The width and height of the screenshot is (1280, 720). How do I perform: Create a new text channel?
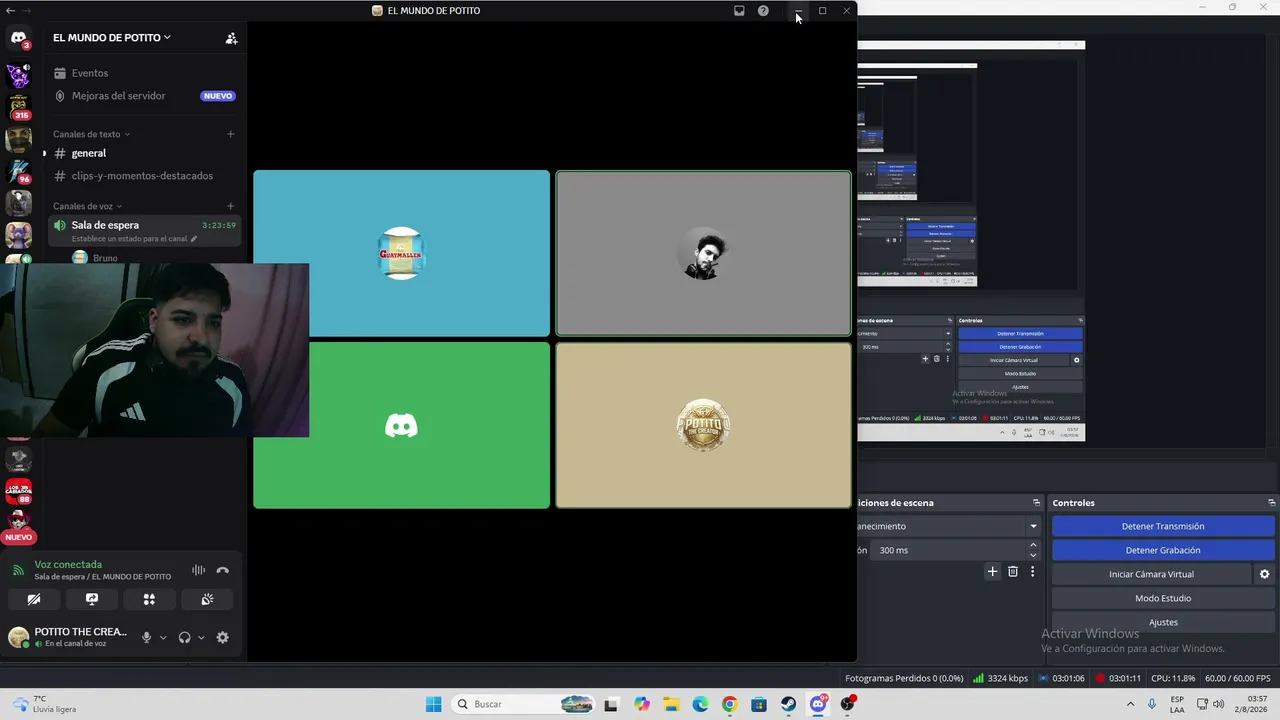tap(231, 134)
